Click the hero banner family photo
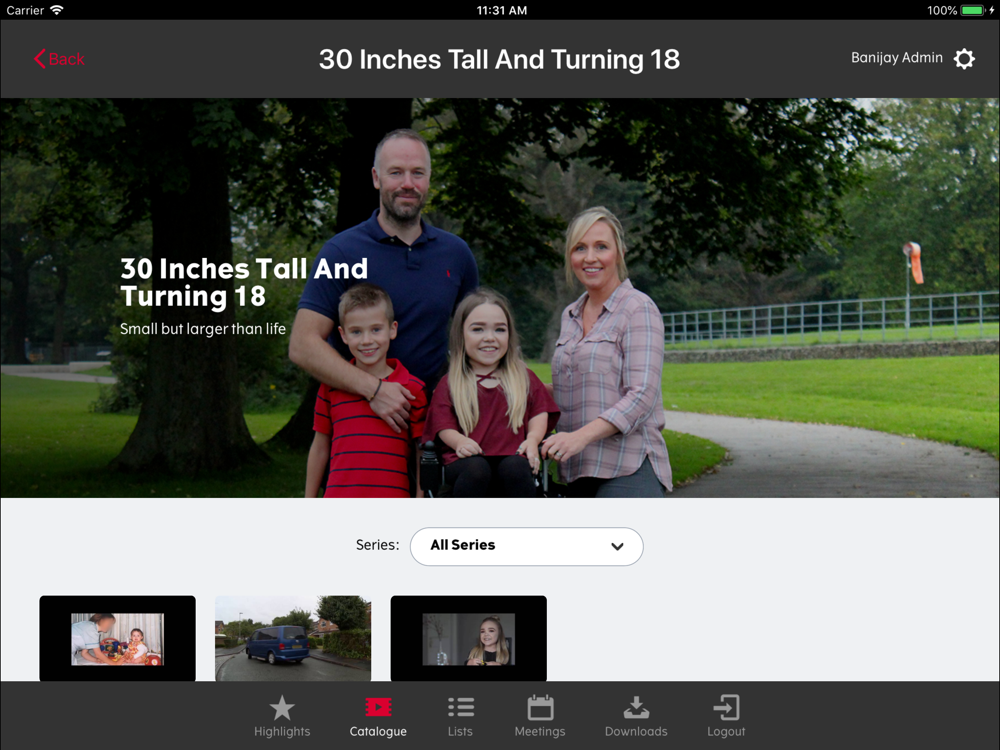This screenshot has height=750, width=1000. pyautogui.click(x=500, y=298)
